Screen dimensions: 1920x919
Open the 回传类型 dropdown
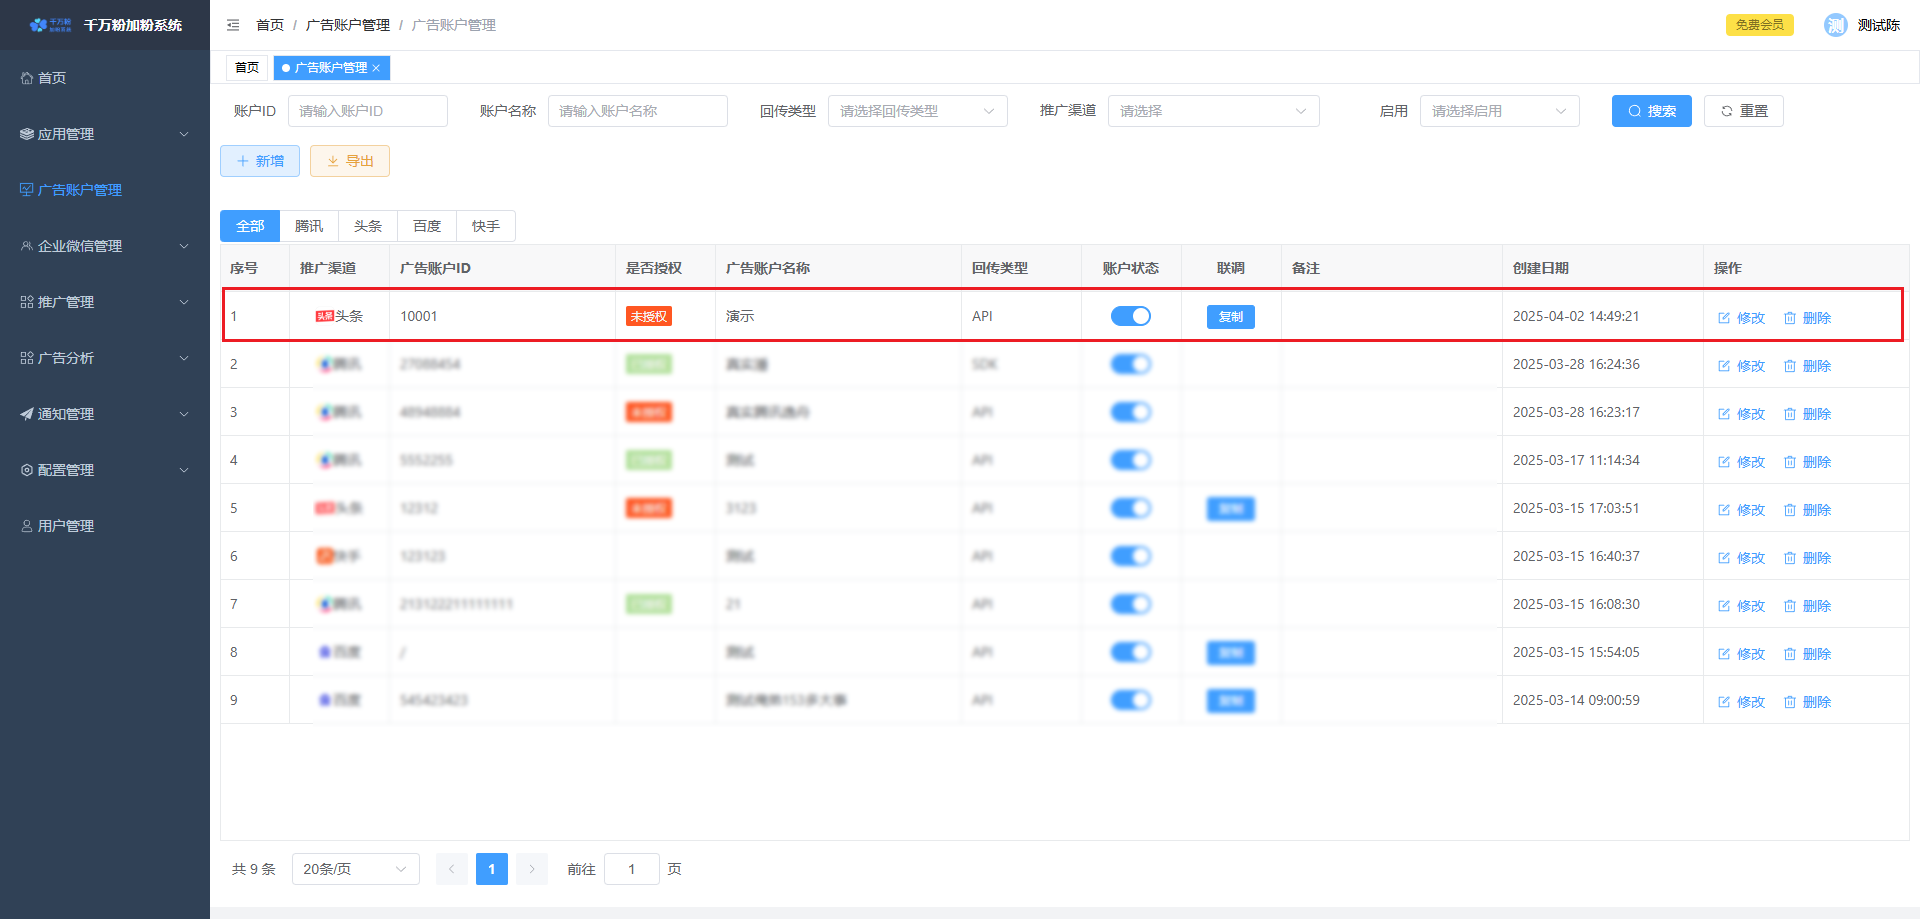[917, 111]
